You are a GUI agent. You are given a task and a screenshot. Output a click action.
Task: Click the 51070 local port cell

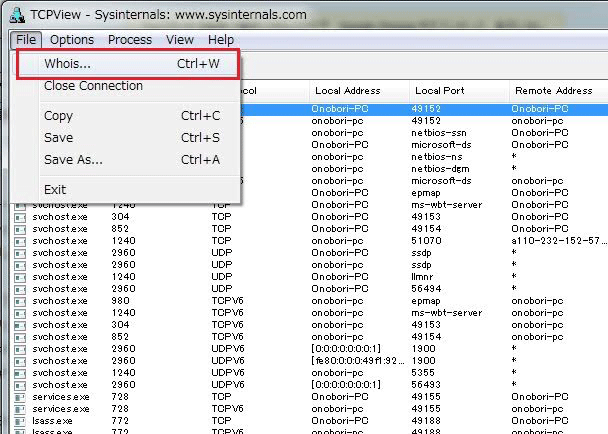[426, 241]
